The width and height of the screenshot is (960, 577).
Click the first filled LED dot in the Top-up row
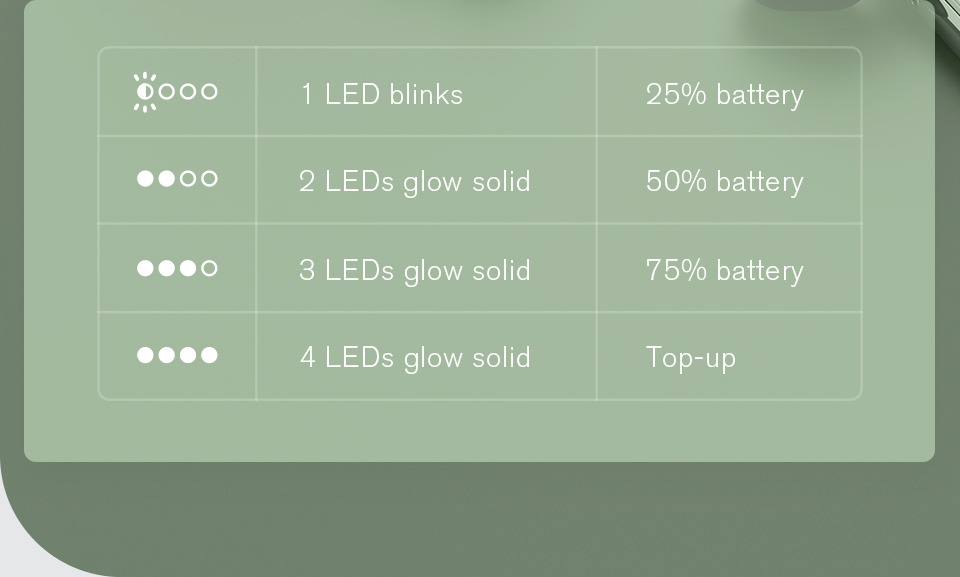(145, 355)
